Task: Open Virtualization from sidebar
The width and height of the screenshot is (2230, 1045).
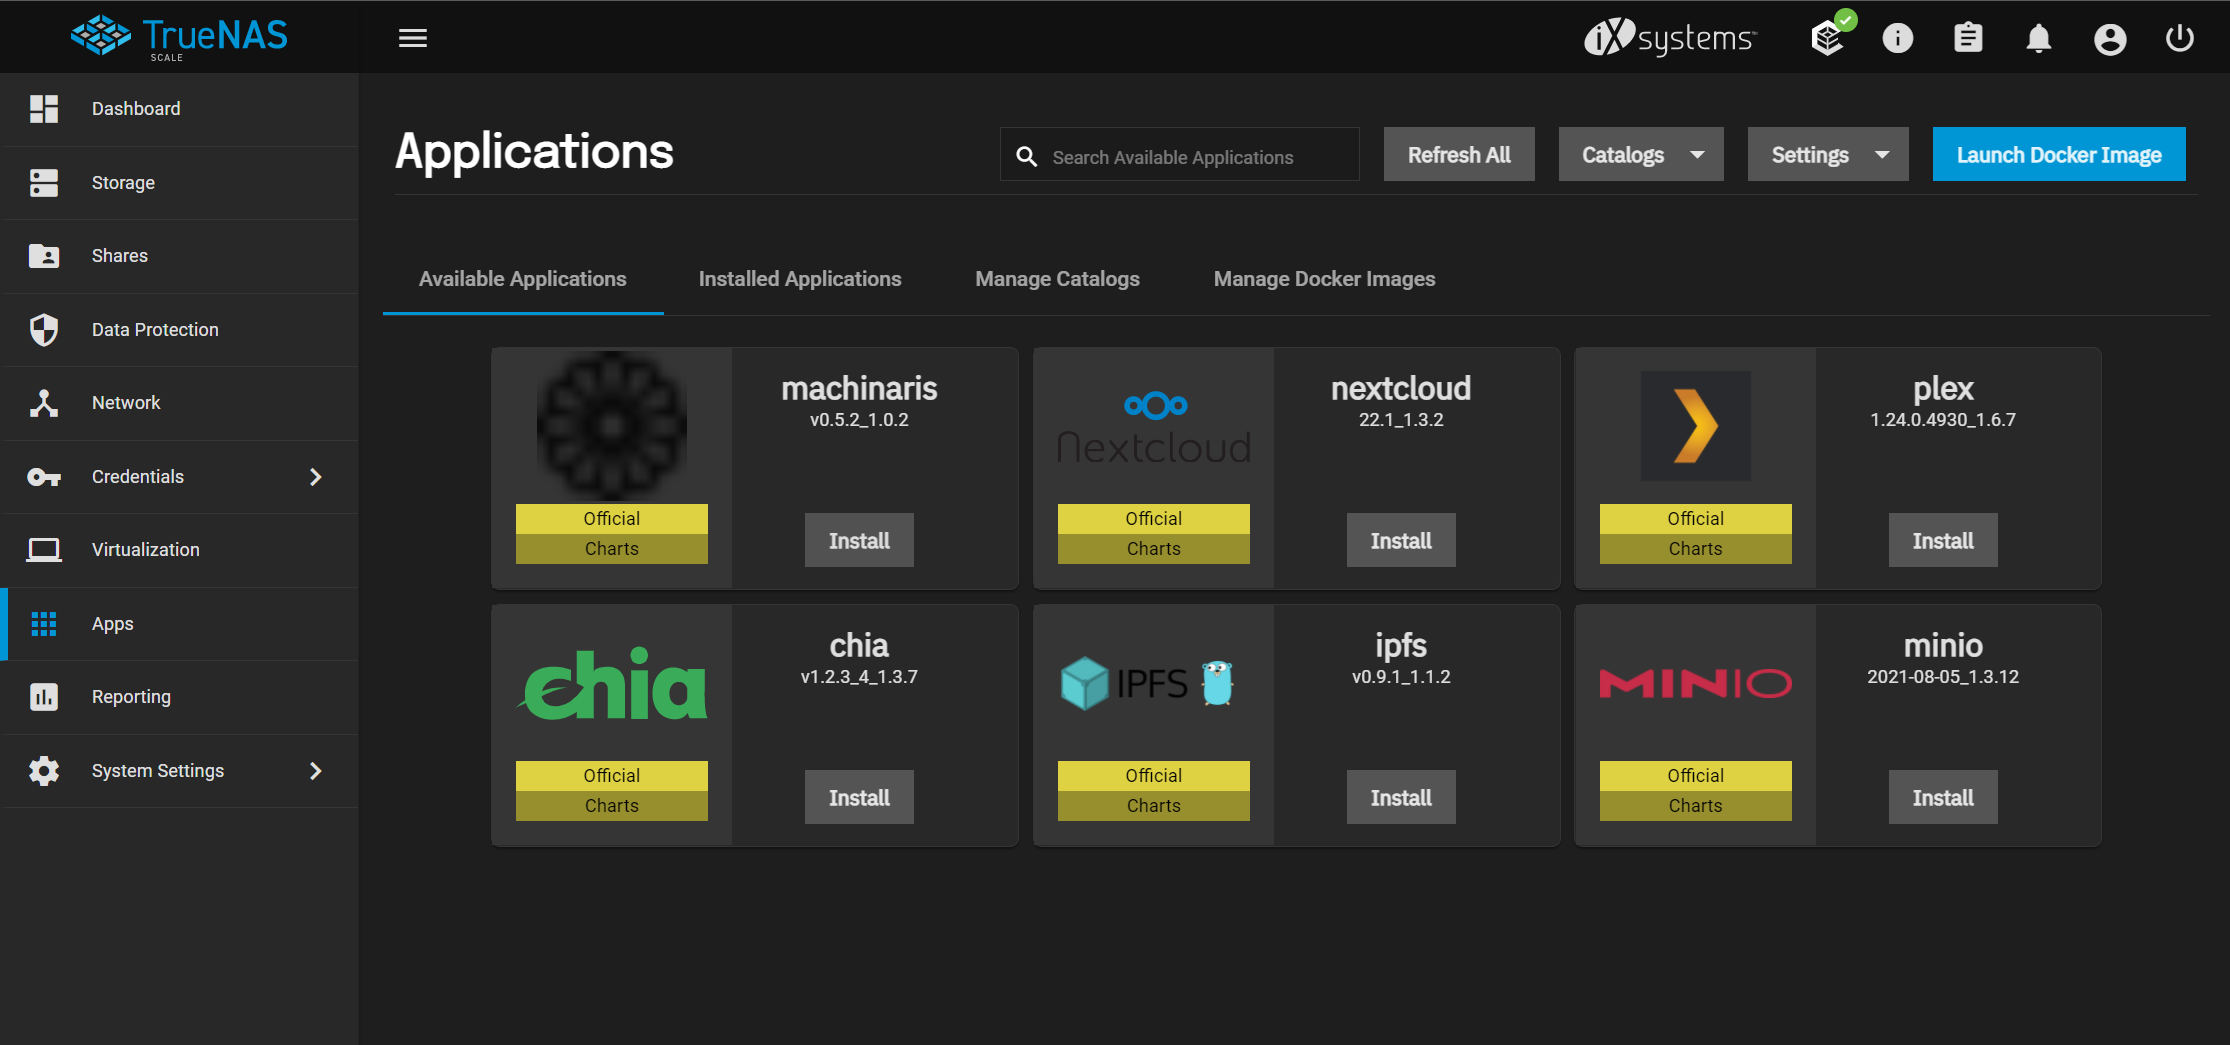Action: pyautogui.click(x=181, y=550)
